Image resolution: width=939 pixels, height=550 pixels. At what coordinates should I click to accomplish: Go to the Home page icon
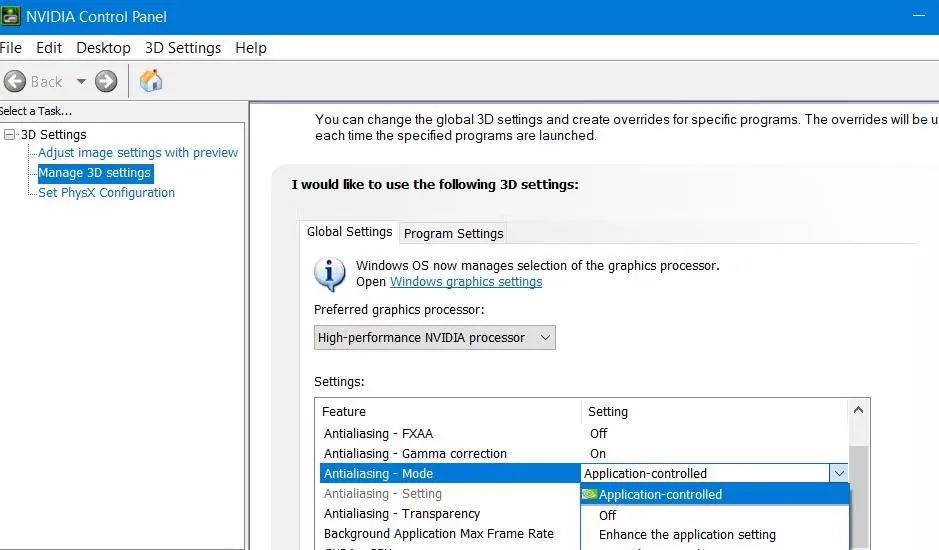click(x=151, y=80)
